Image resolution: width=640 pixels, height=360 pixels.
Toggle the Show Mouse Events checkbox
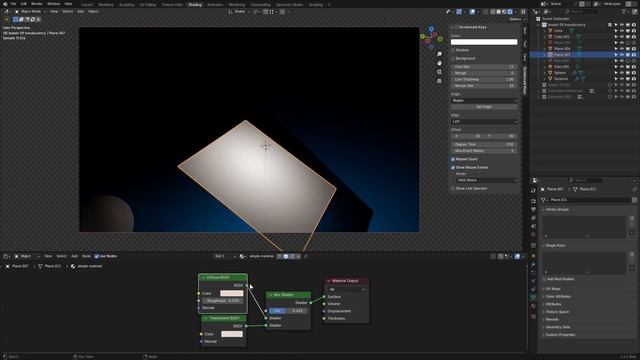453,167
